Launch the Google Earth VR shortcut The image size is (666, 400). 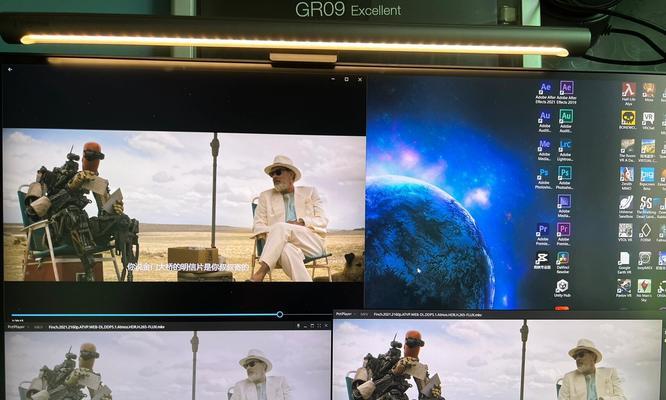click(624, 263)
